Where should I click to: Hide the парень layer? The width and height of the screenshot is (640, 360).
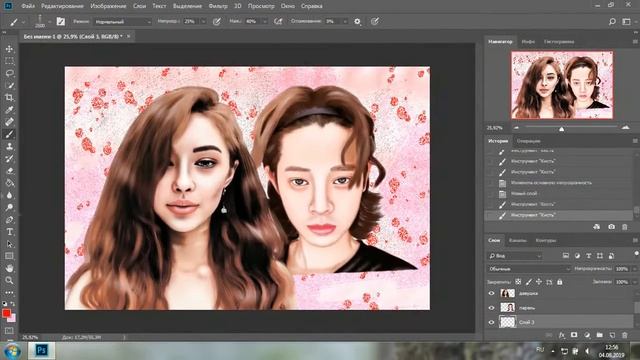[x=491, y=308]
